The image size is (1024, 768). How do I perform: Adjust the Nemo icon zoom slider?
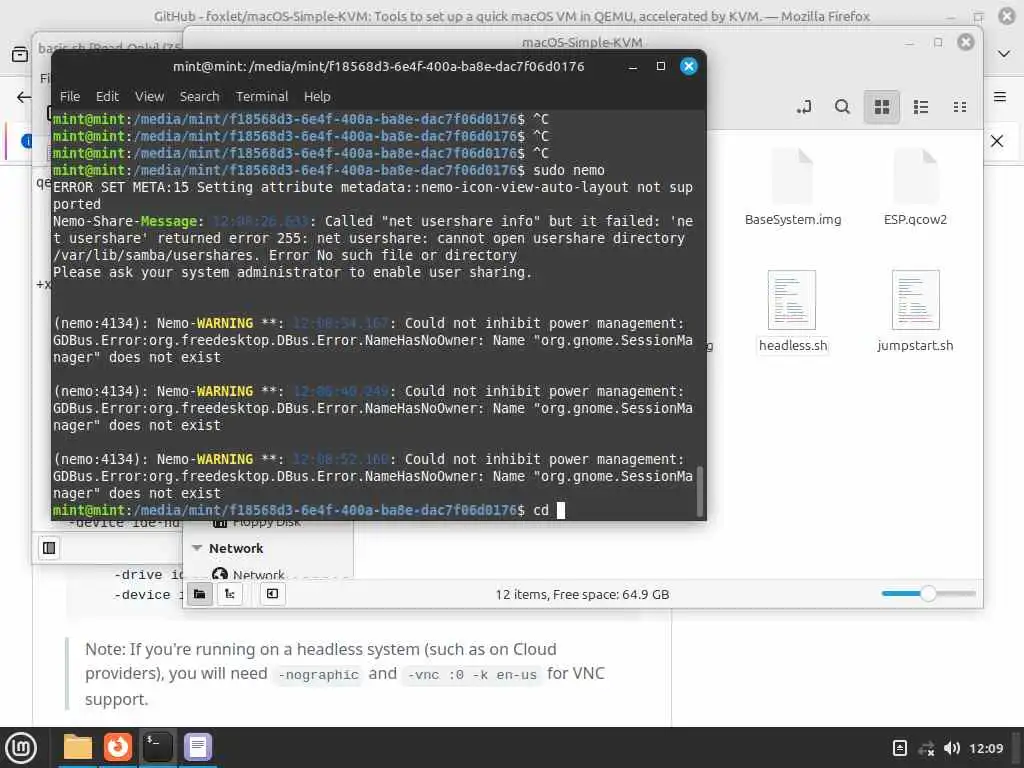(928, 594)
